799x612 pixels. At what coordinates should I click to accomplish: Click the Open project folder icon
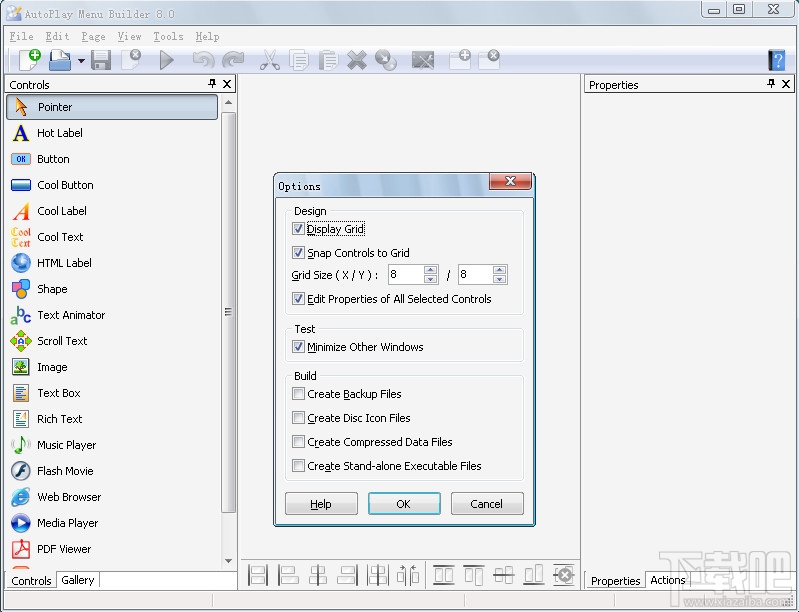pyautogui.click(x=60, y=60)
